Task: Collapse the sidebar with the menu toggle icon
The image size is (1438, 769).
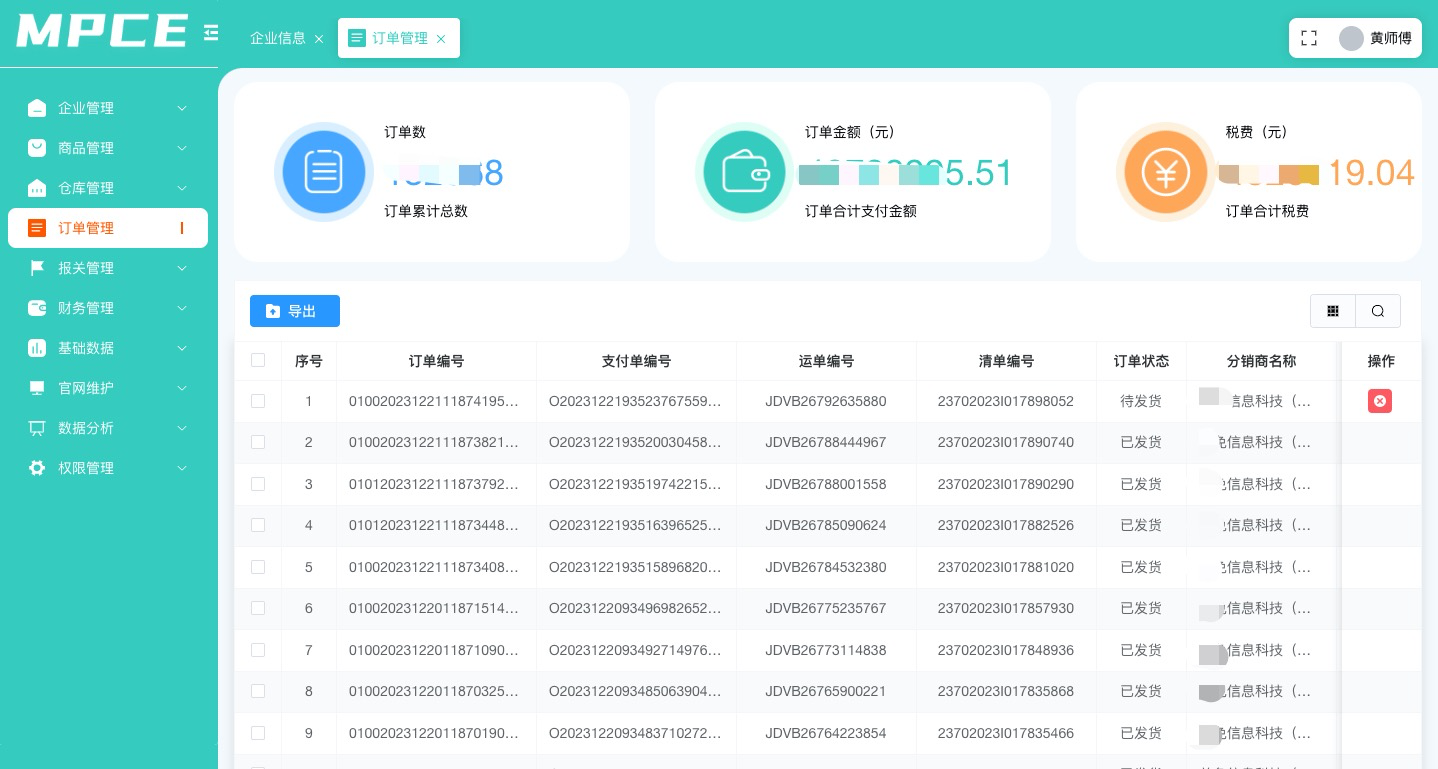Action: click(x=210, y=34)
